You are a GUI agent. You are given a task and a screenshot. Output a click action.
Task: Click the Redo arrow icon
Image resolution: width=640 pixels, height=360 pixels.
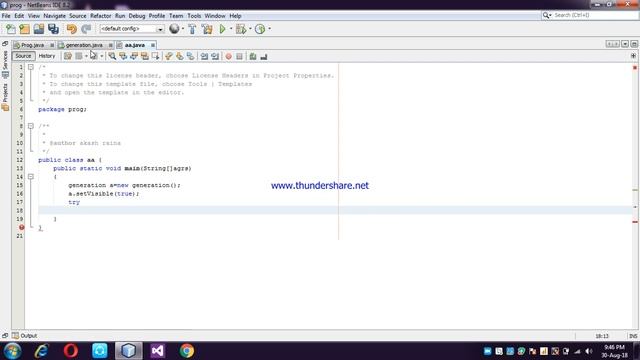[86, 29]
